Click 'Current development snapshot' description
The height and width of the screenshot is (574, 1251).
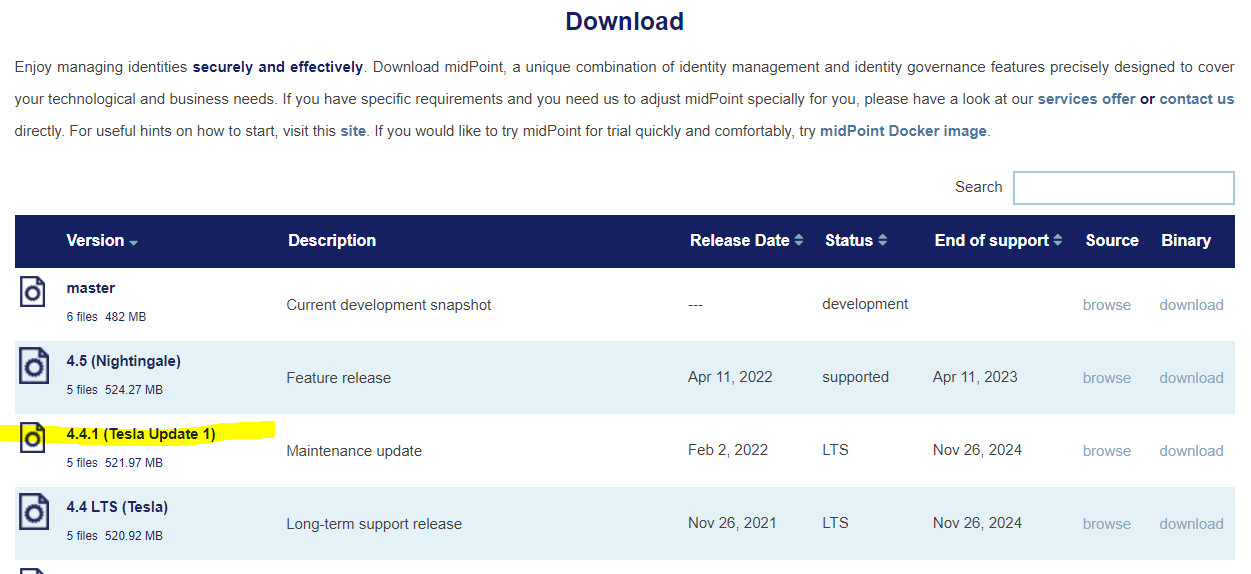(x=389, y=305)
